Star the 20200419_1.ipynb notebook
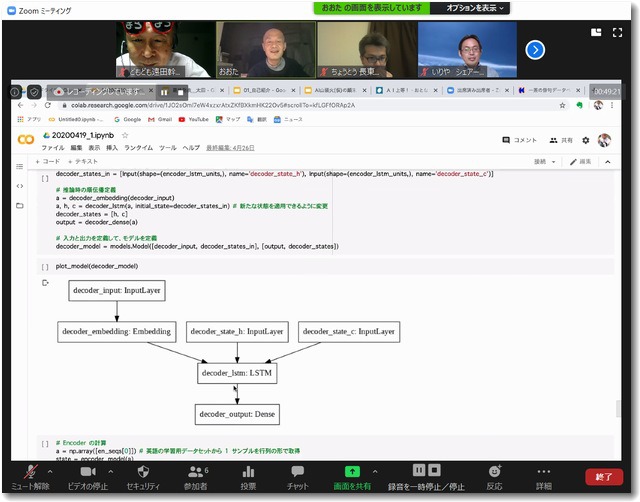 [x=125, y=135]
